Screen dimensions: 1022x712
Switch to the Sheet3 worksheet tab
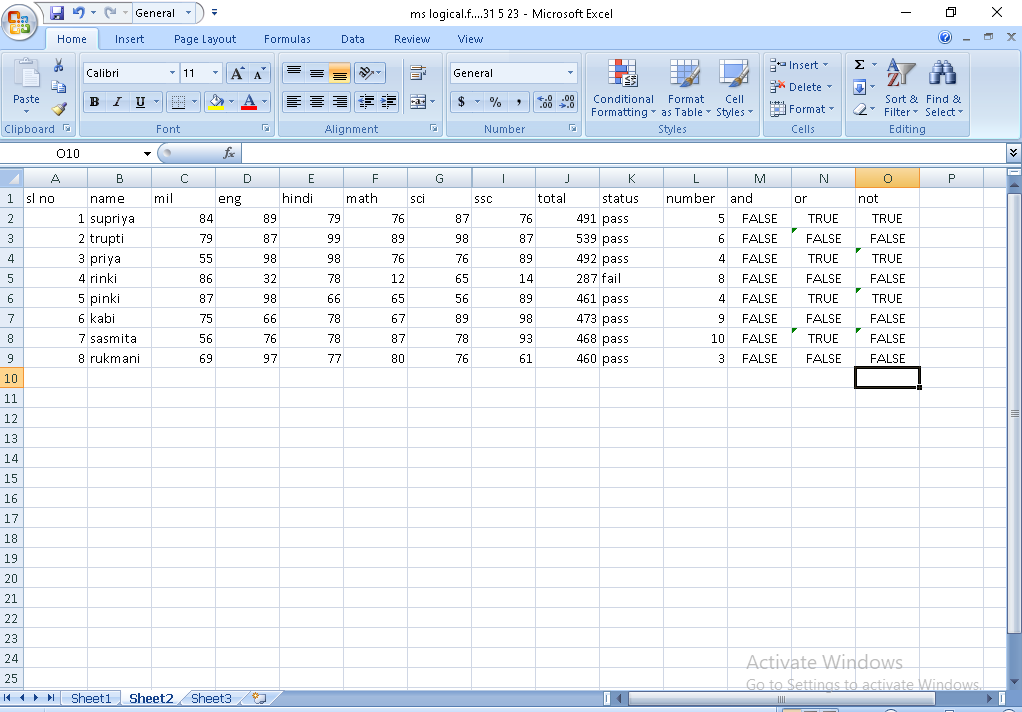211,698
